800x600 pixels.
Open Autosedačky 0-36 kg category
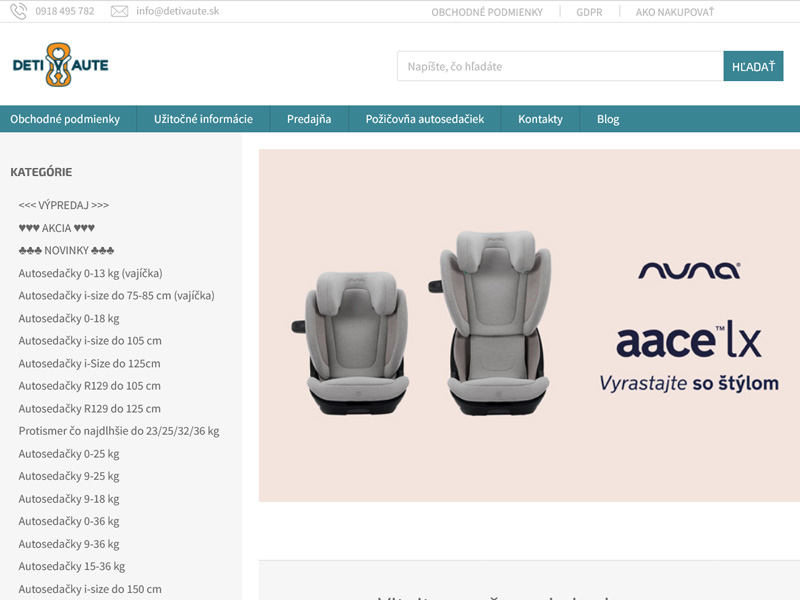coord(69,521)
